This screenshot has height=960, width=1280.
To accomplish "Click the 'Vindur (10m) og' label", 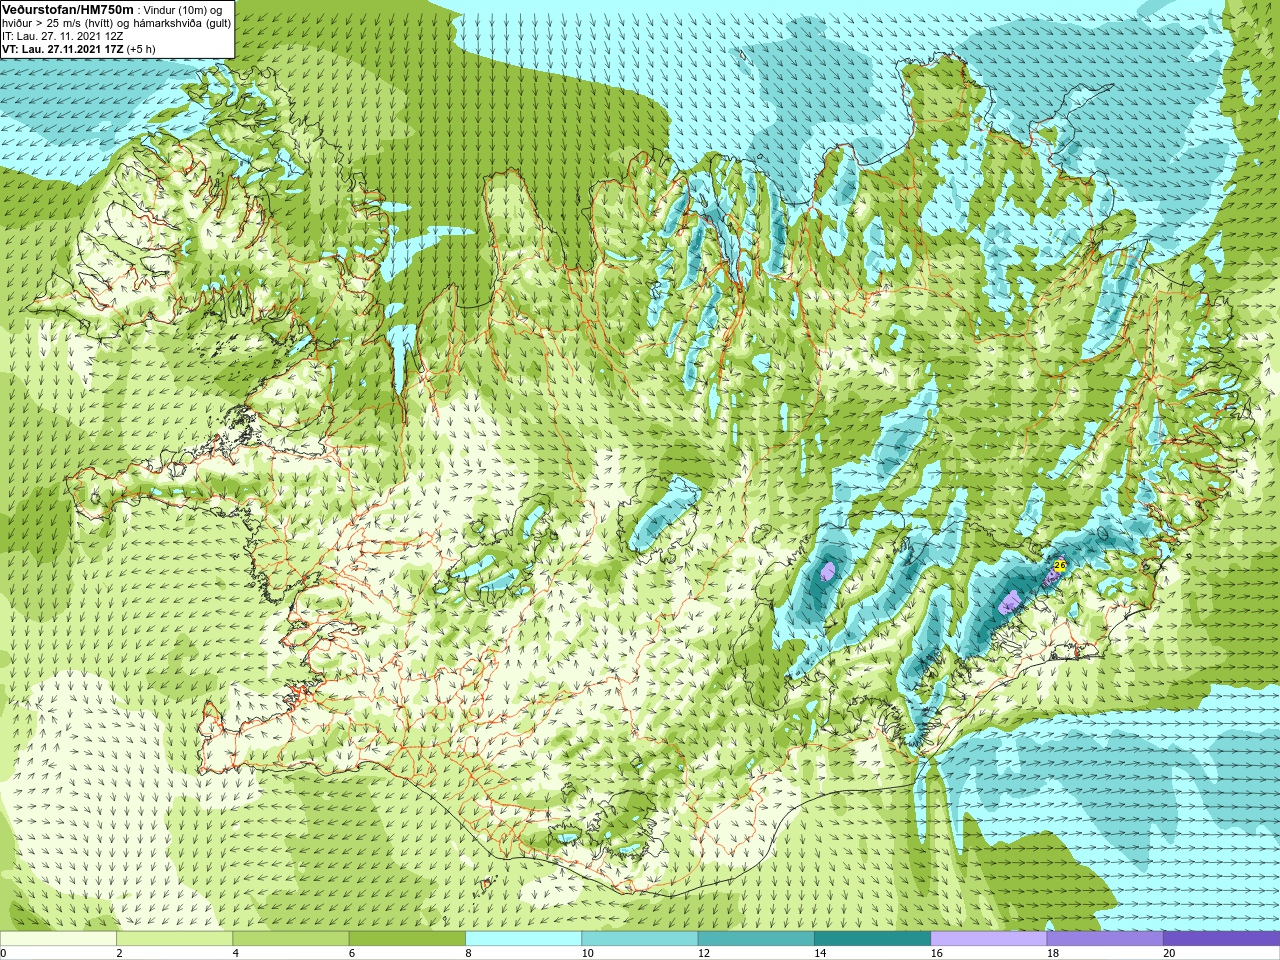I will click(x=185, y=10).
